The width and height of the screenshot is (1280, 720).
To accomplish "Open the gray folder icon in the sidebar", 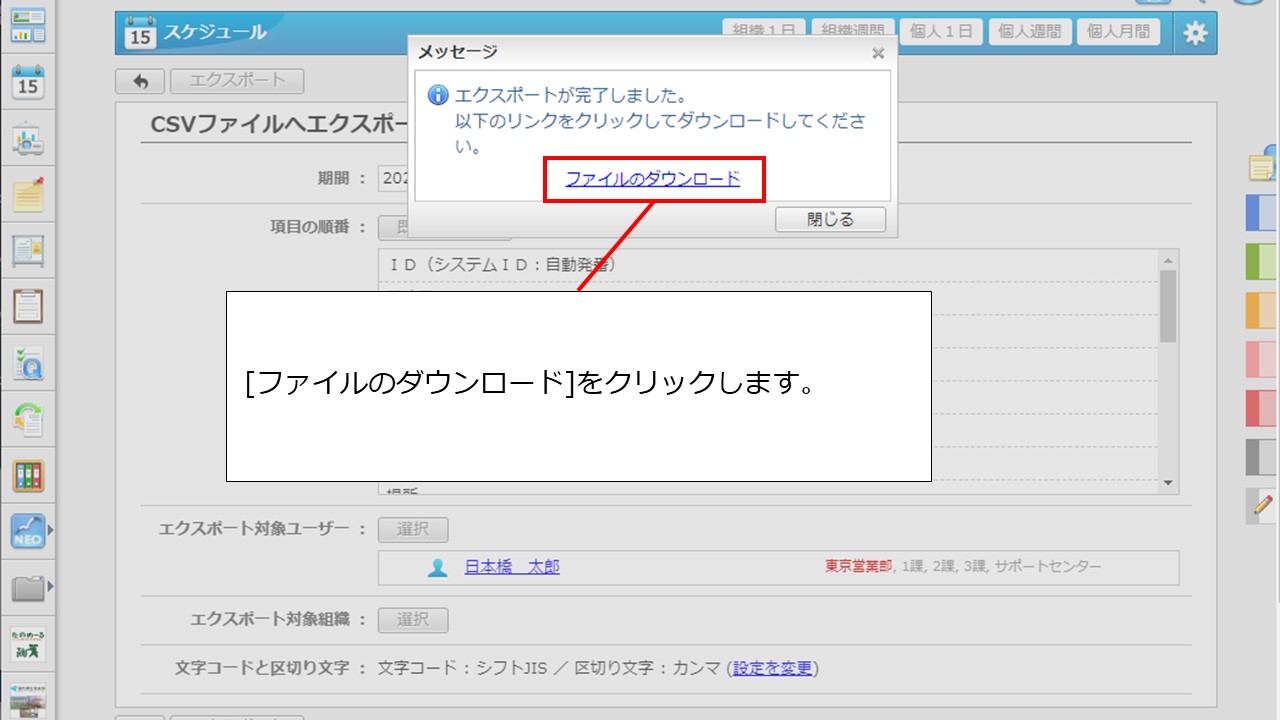I will coord(28,587).
